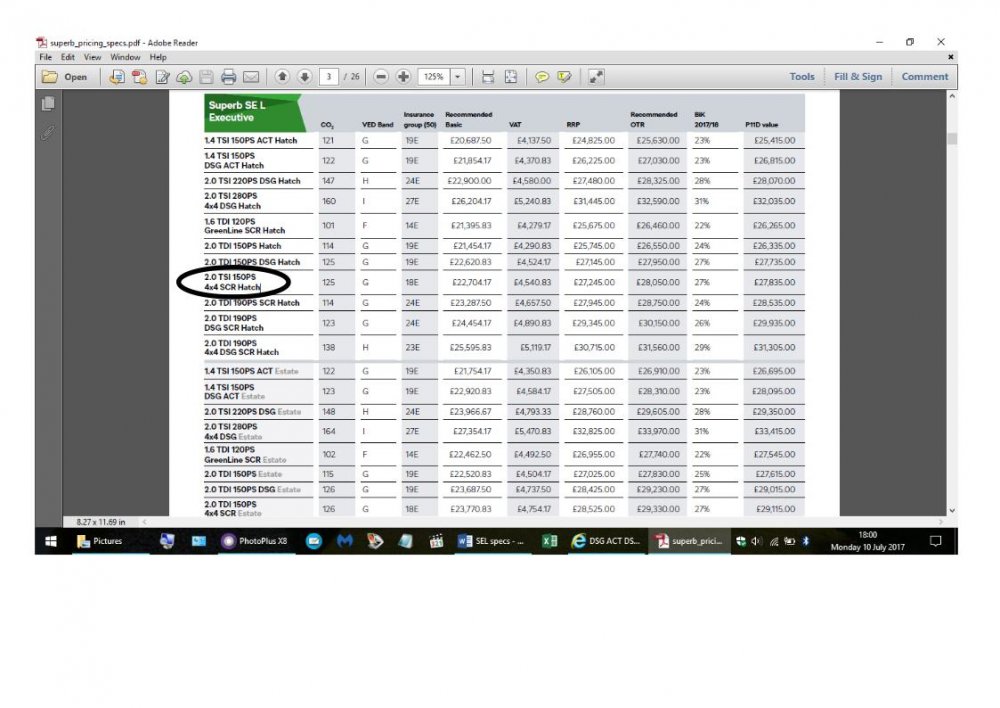Open the Fill & Sign pane
The height and width of the screenshot is (708, 1000).
coord(858,77)
